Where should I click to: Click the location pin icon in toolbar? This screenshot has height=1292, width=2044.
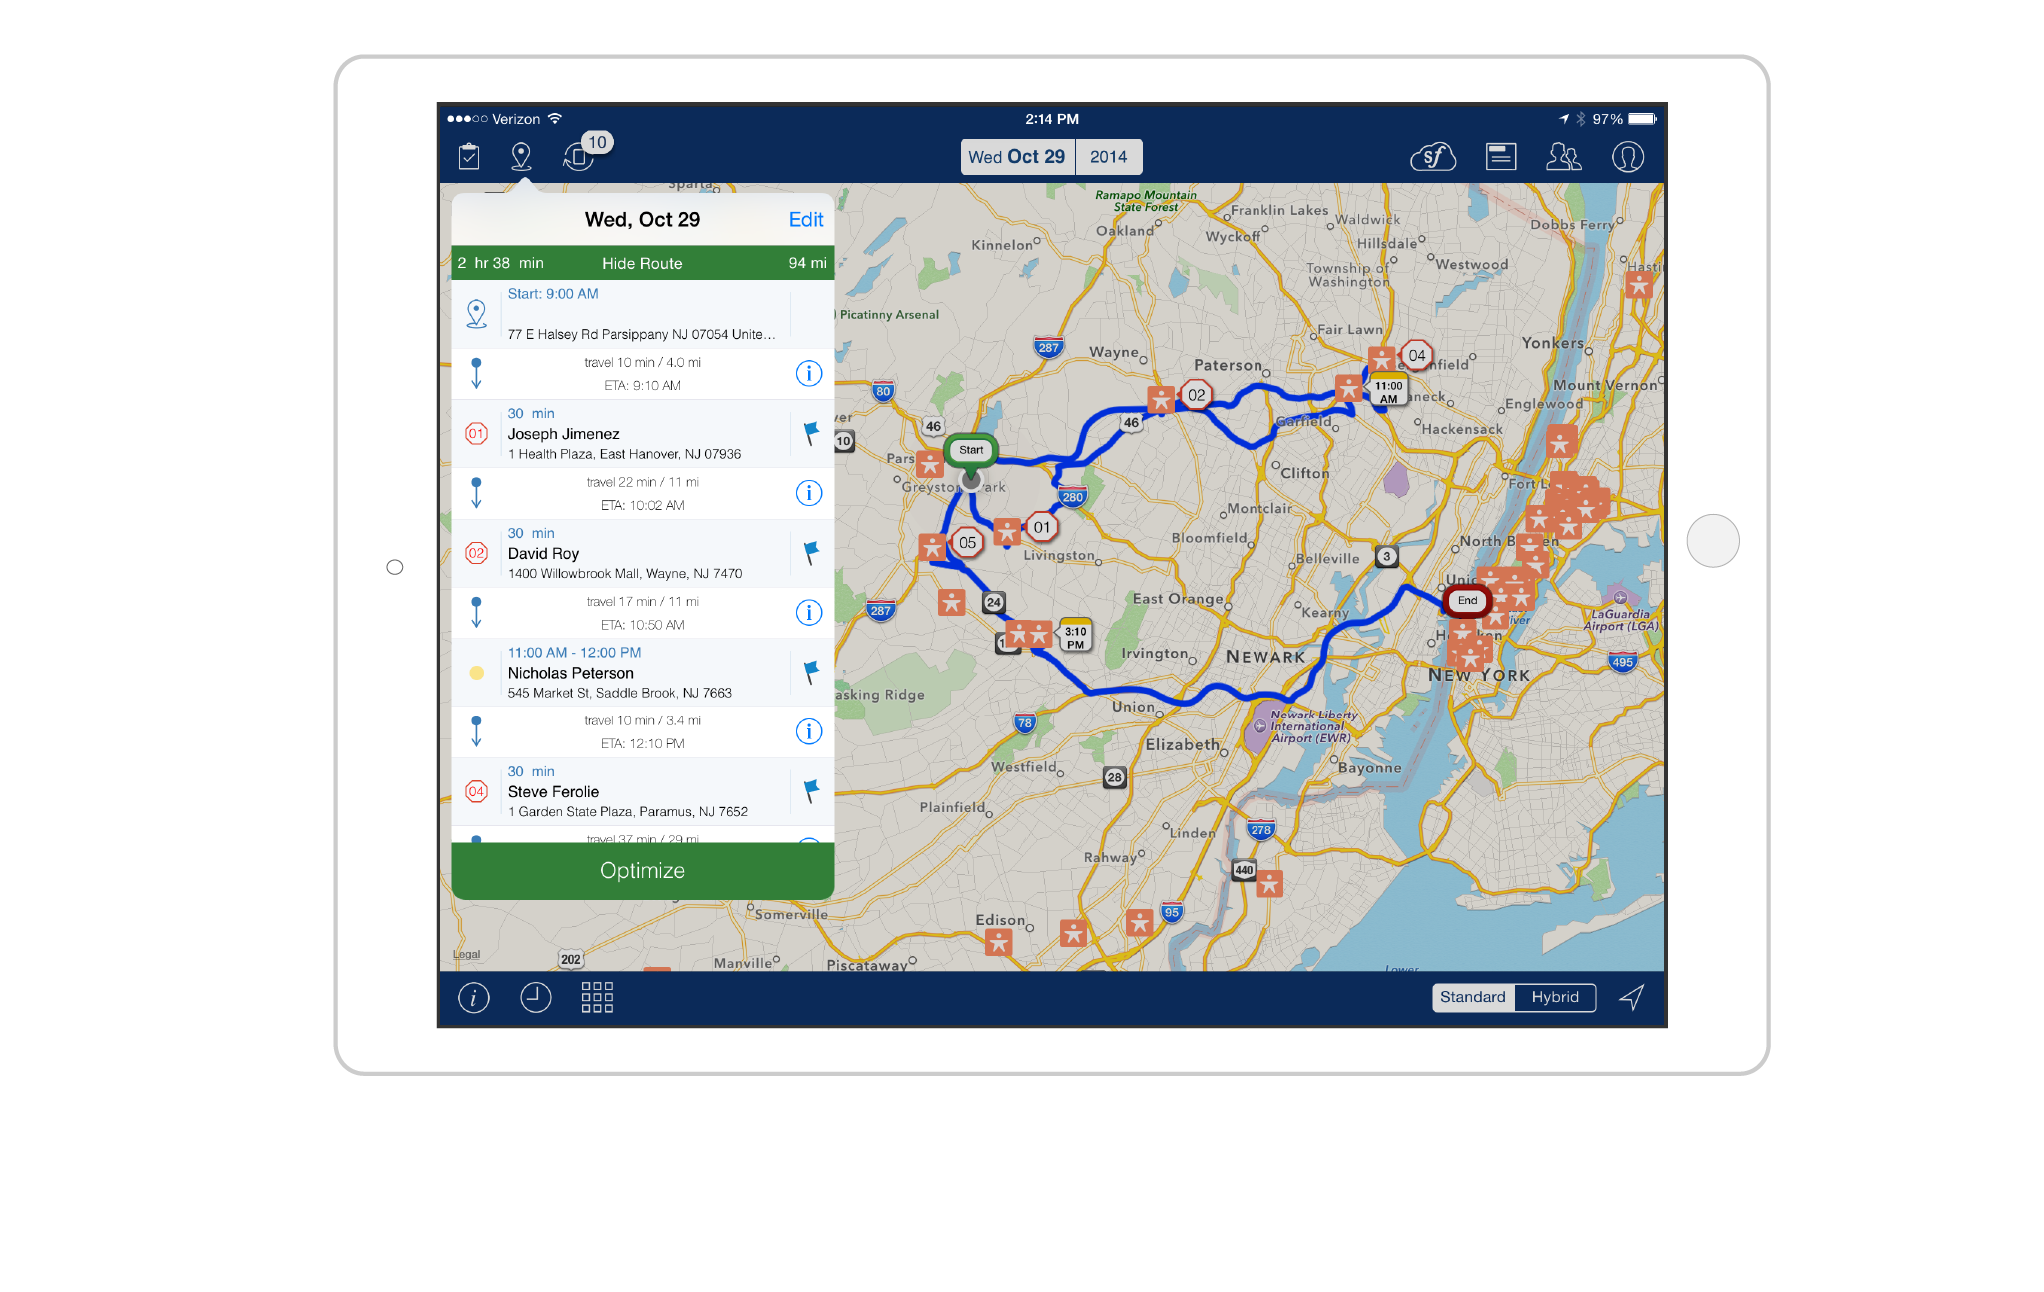click(x=525, y=156)
